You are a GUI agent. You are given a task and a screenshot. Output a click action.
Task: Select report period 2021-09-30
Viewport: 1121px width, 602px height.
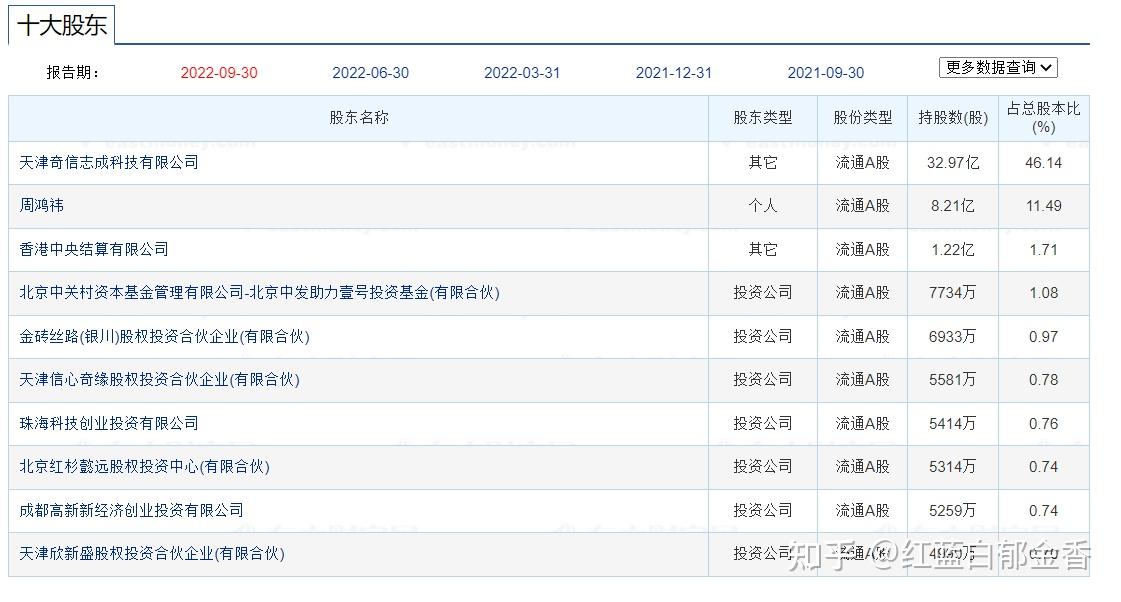coord(826,73)
